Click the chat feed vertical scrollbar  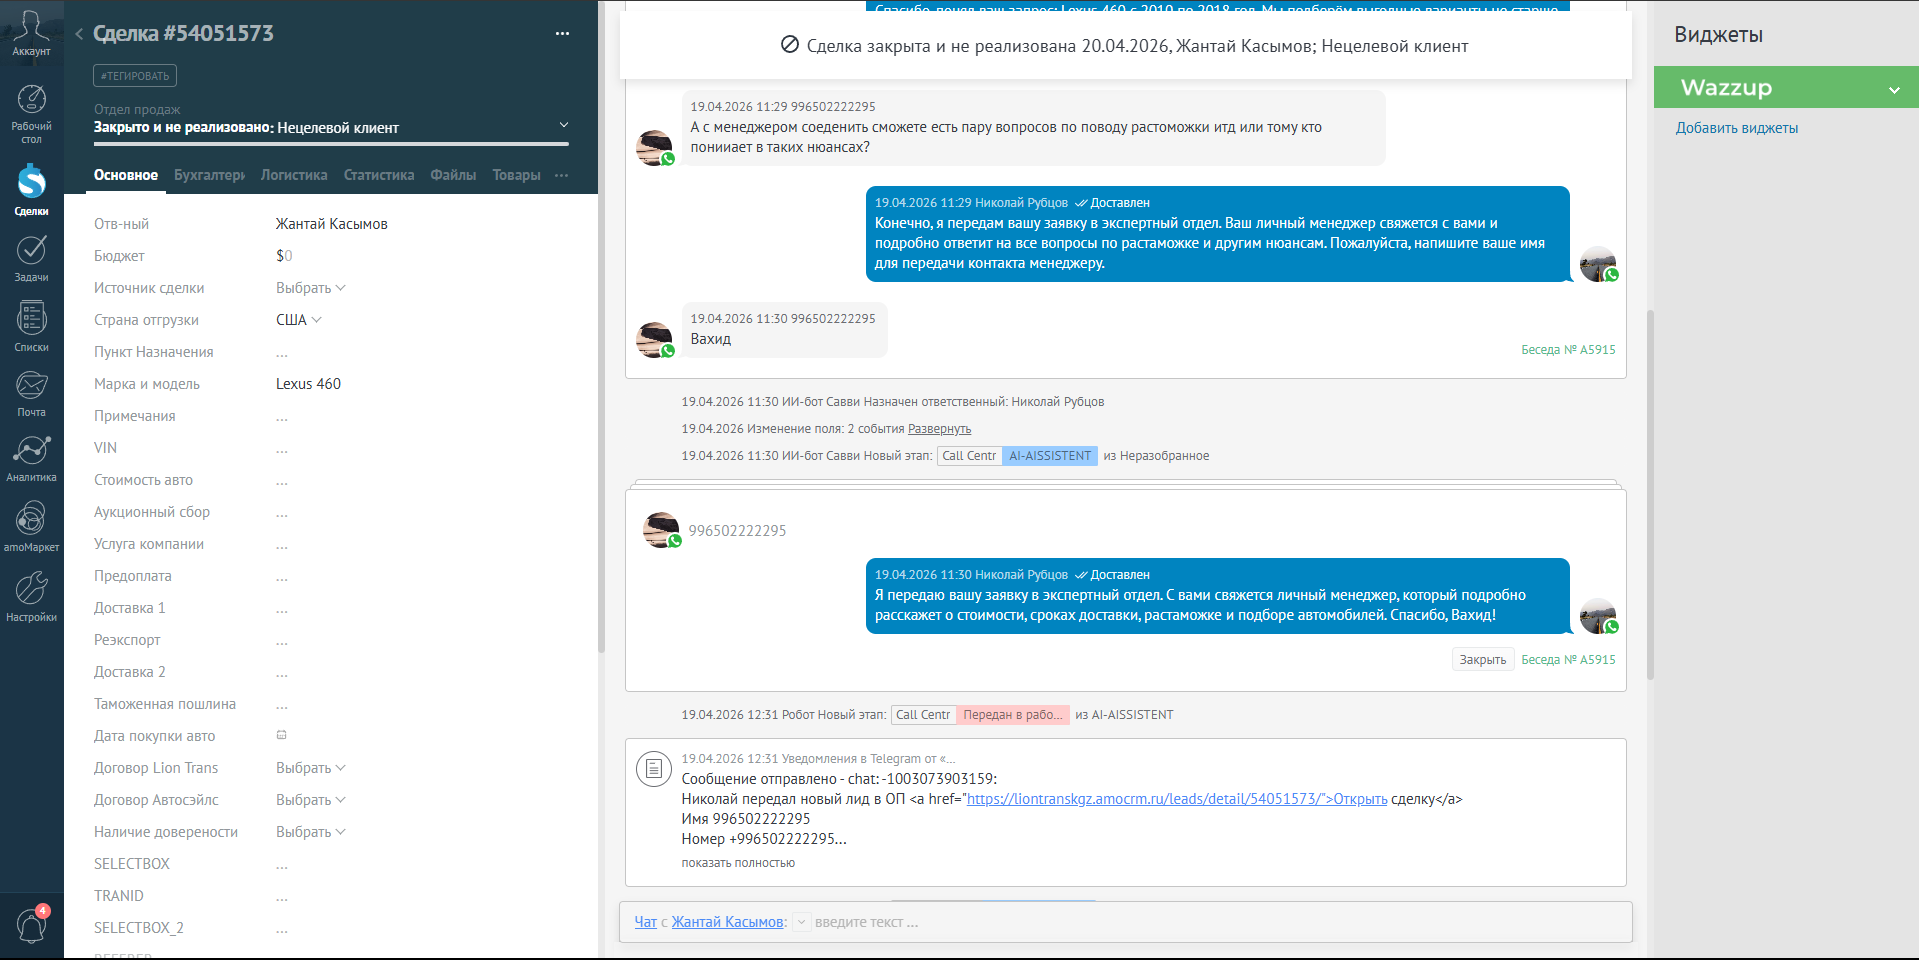click(x=1650, y=495)
